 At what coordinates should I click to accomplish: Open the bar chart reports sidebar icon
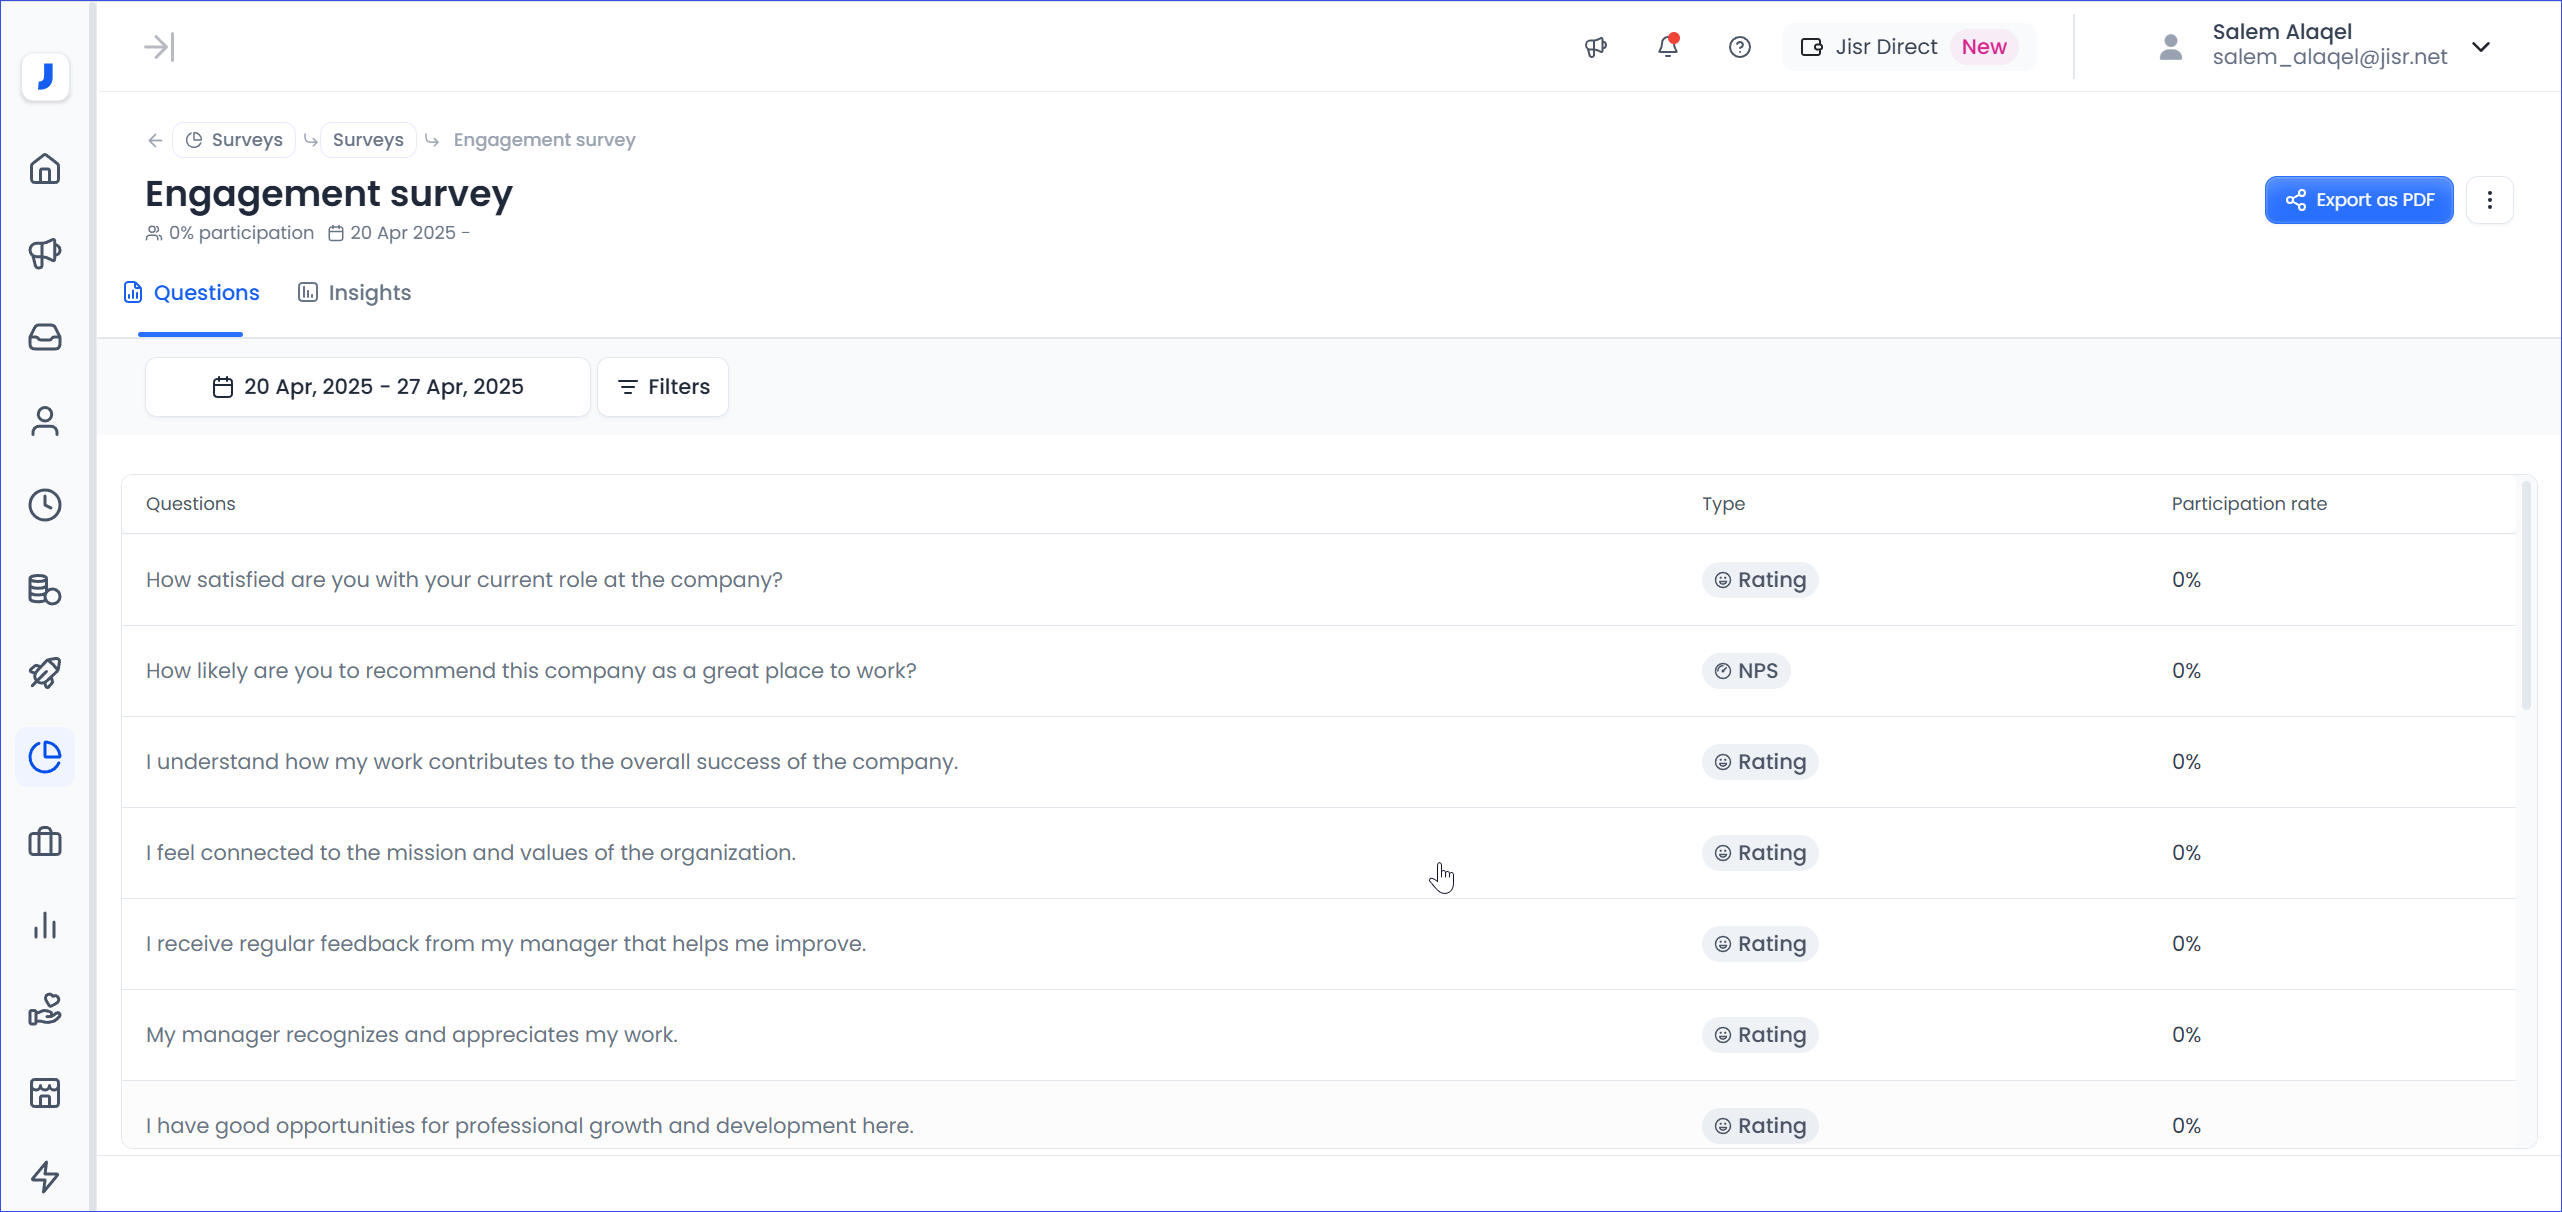(45, 925)
